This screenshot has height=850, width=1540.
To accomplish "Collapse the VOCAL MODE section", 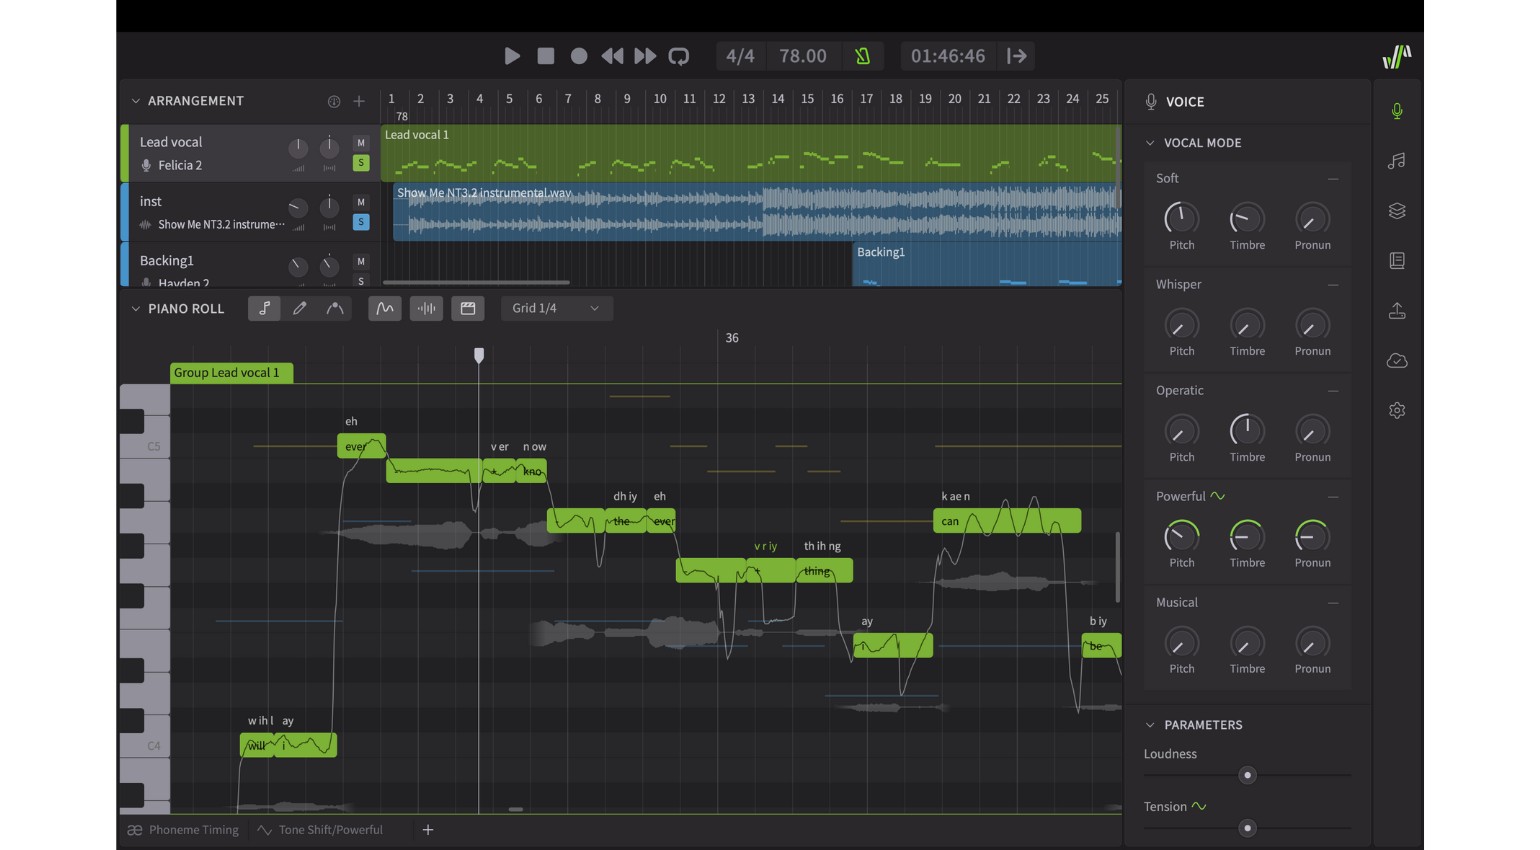I will pyautogui.click(x=1150, y=143).
